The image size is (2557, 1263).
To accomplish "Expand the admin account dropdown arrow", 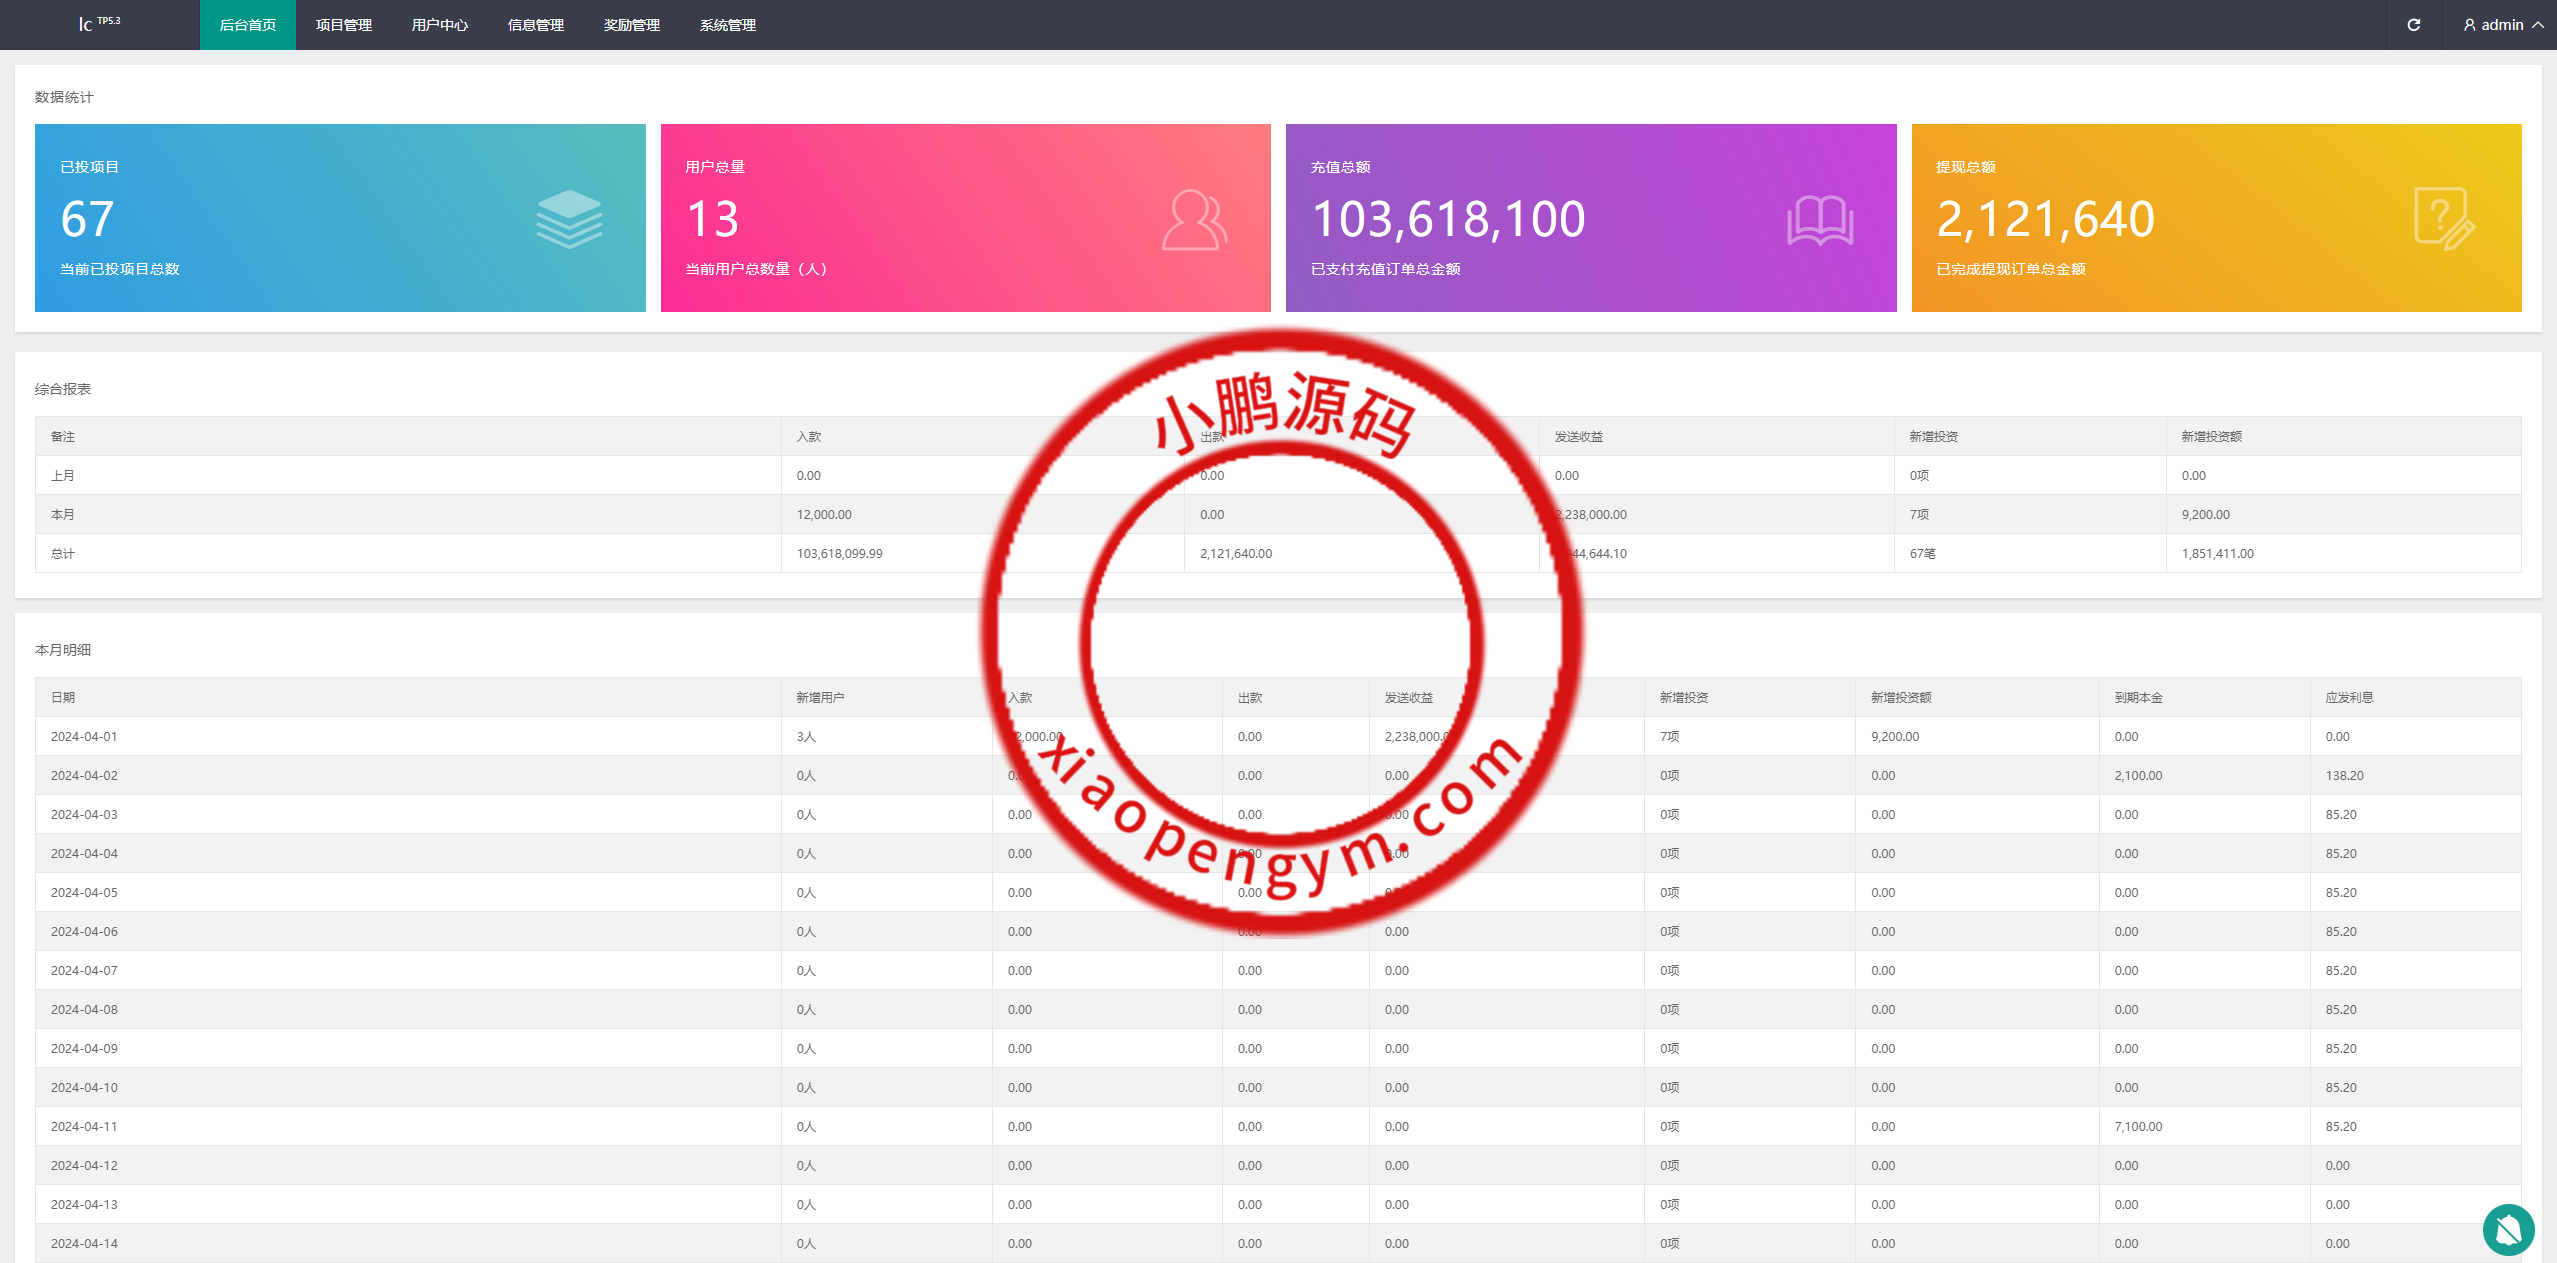I will 2538,25.
